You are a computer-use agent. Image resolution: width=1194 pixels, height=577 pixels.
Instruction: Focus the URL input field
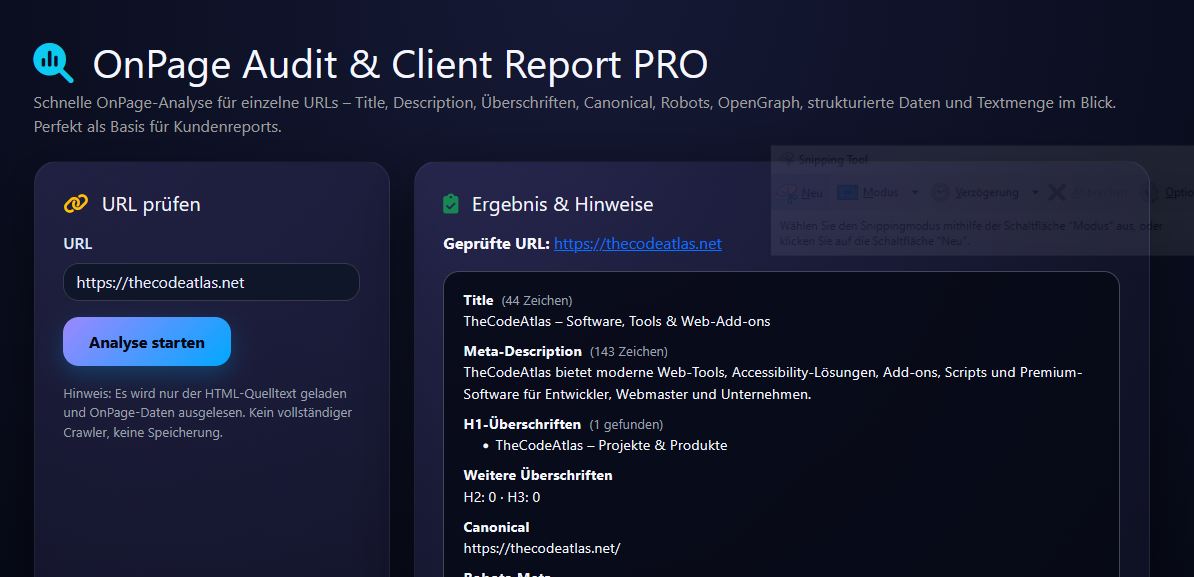coord(211,283)
